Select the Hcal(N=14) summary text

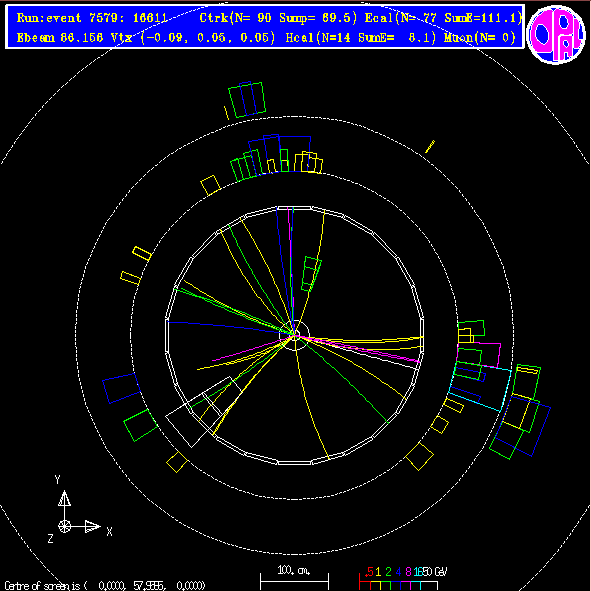point(361,38)
